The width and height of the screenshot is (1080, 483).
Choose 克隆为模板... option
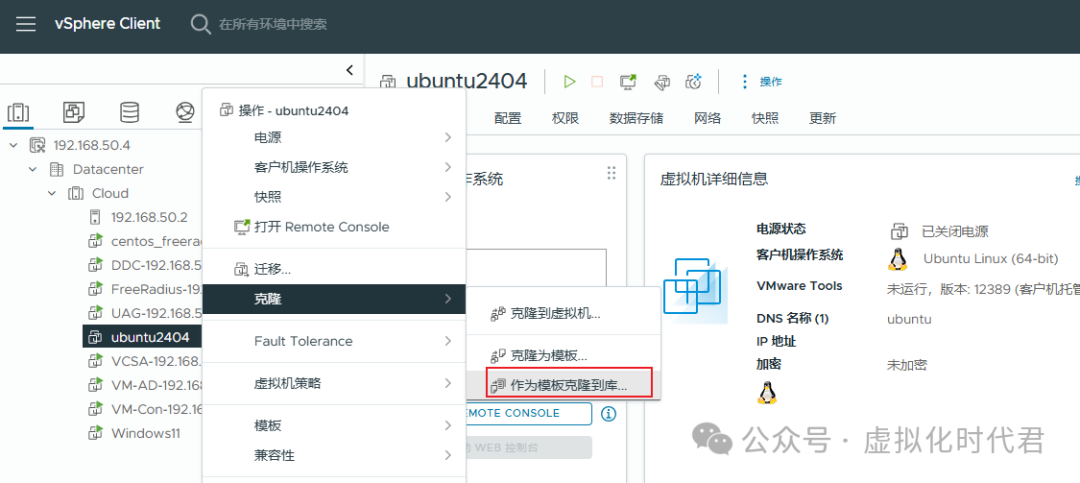click(563, 356)
